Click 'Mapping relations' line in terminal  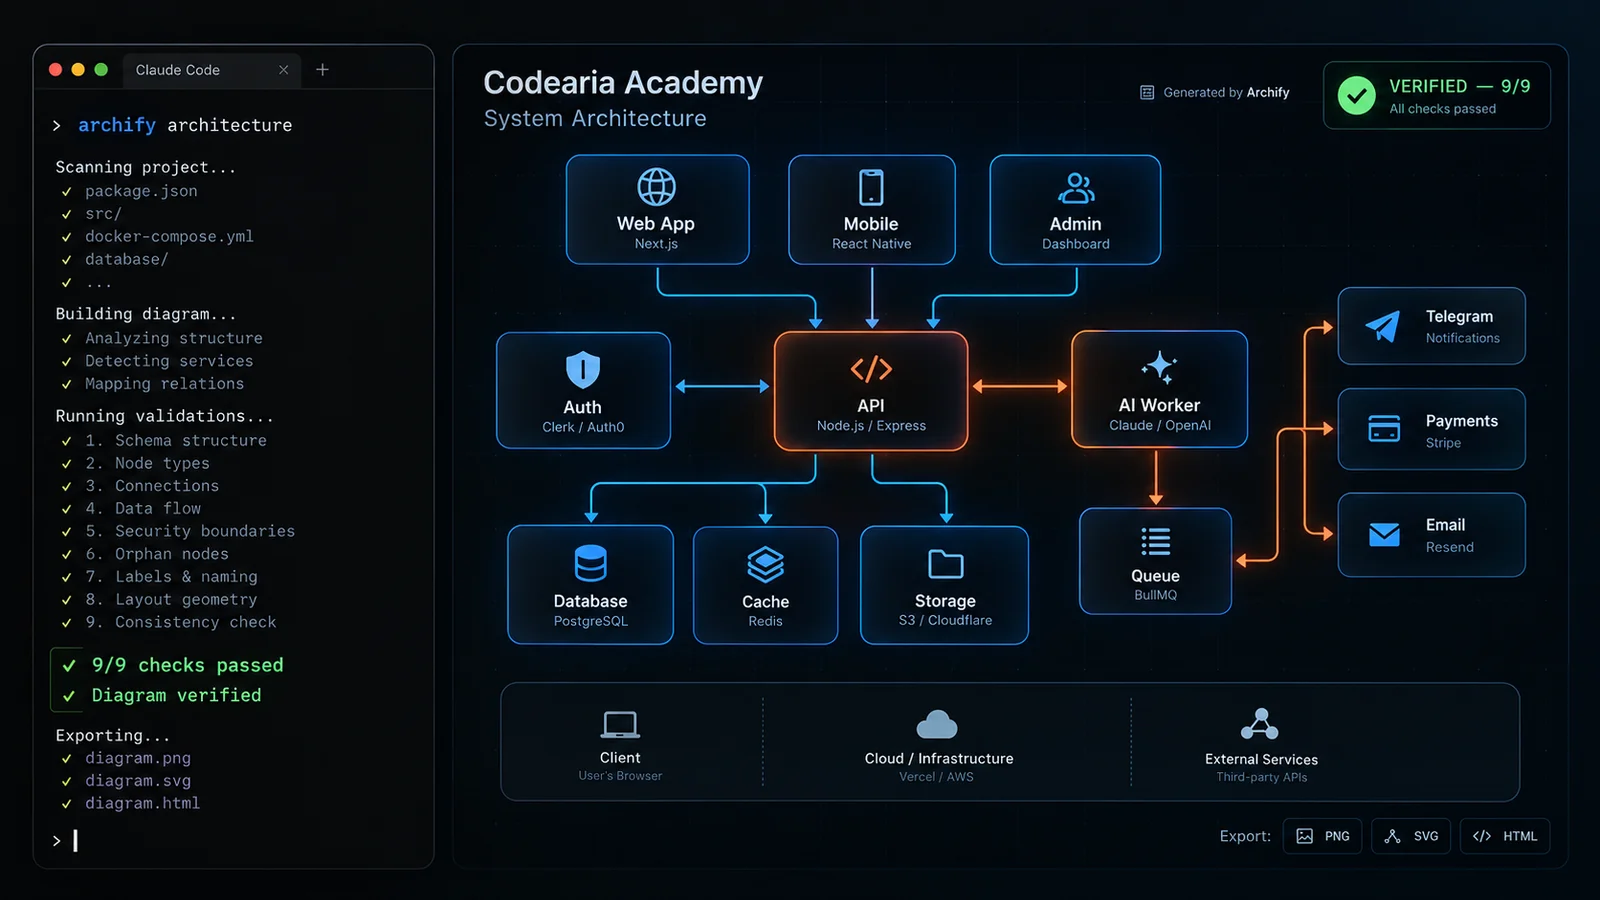165,384
